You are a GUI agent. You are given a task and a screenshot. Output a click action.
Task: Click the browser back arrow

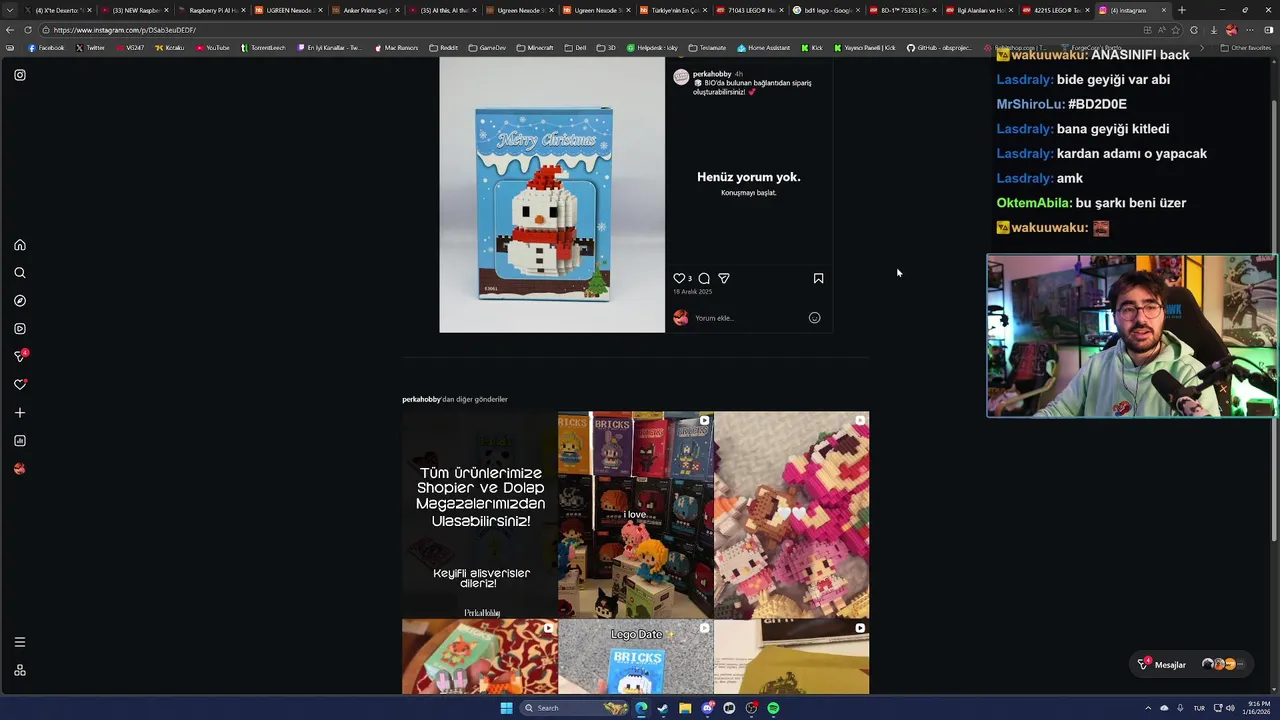click(10, 30)
